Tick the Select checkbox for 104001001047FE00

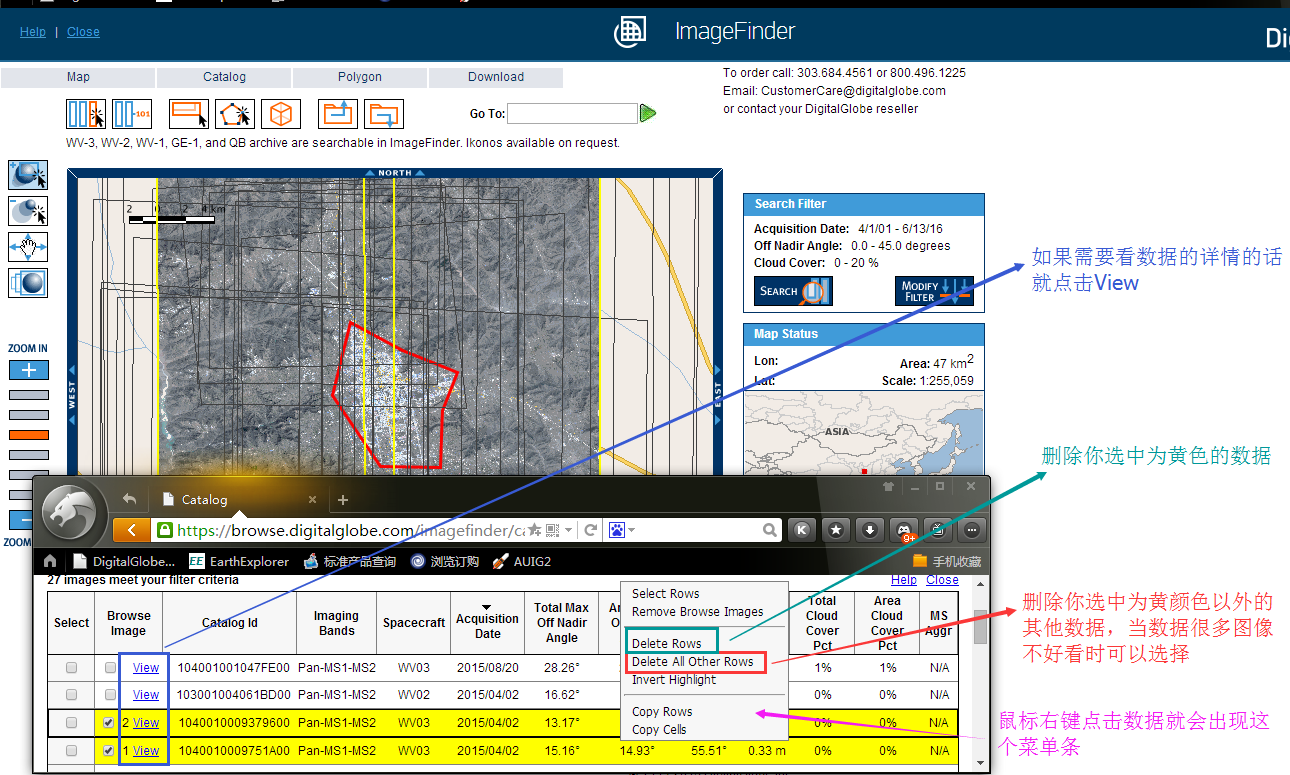[71, 668]
